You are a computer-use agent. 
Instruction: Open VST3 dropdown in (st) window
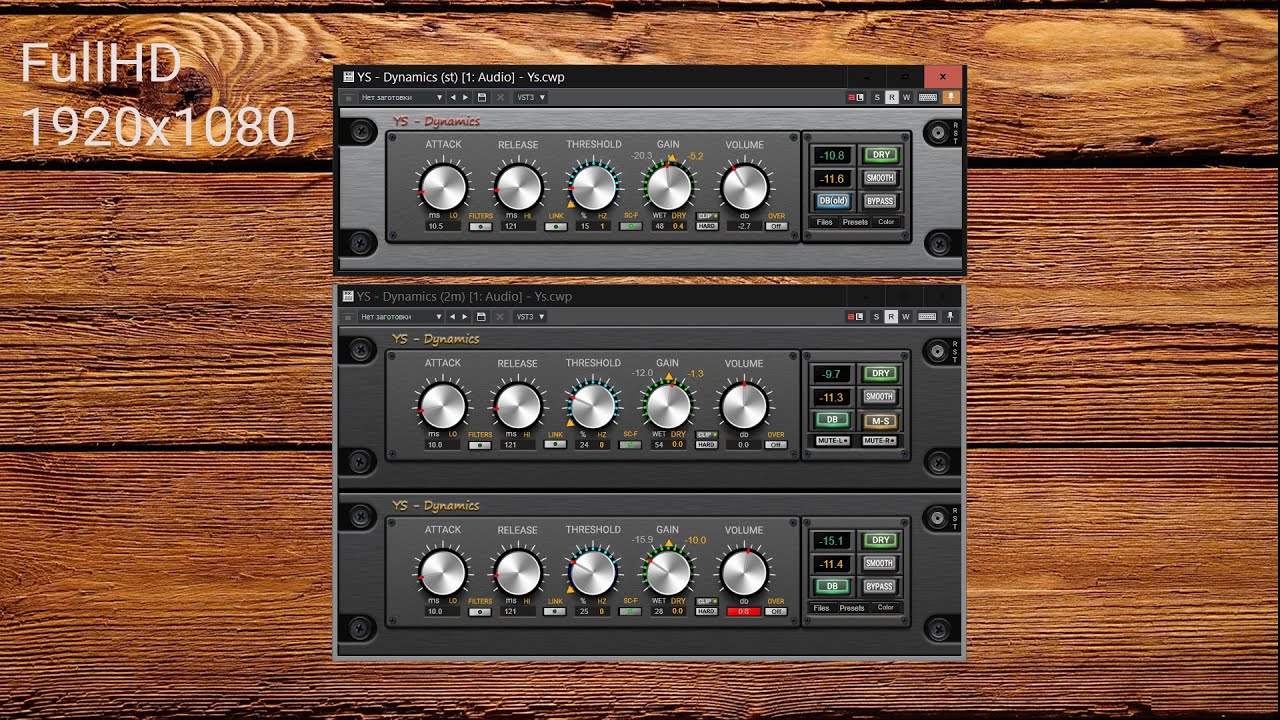(530, 97)
